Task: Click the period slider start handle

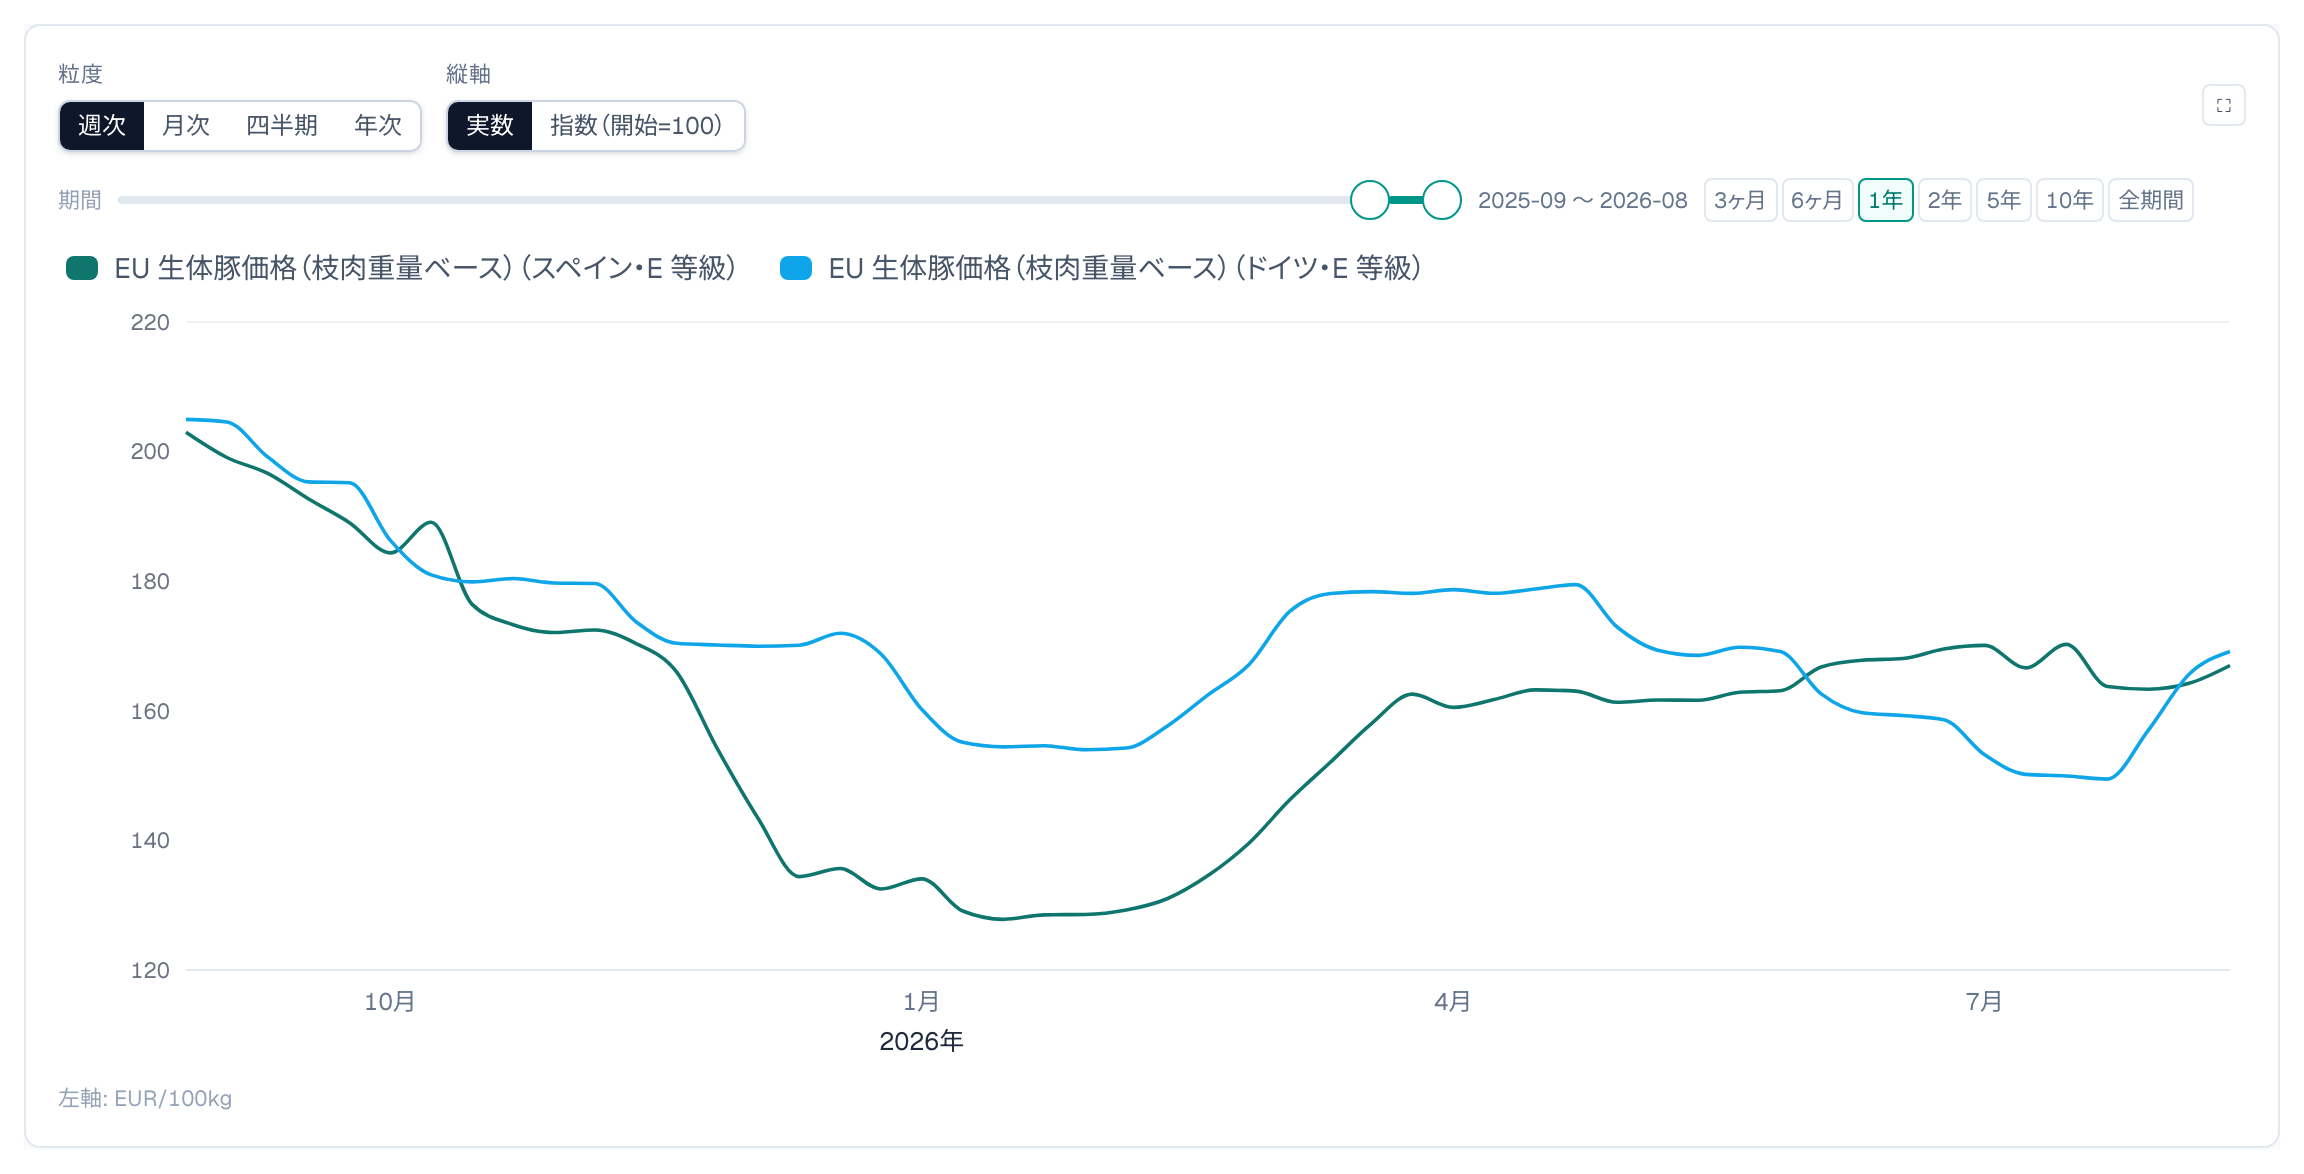Action: [1370, 200]
